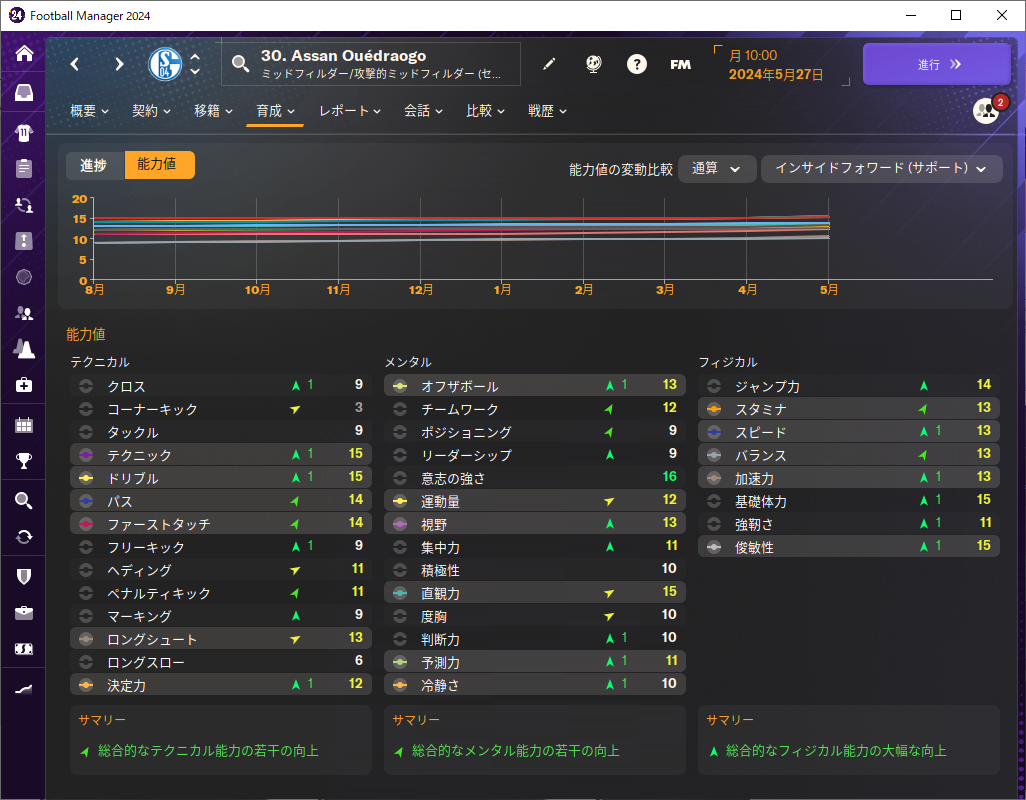Go back with the left arrow
This screenshot has width=1026, height=800.
coord(75,64)
